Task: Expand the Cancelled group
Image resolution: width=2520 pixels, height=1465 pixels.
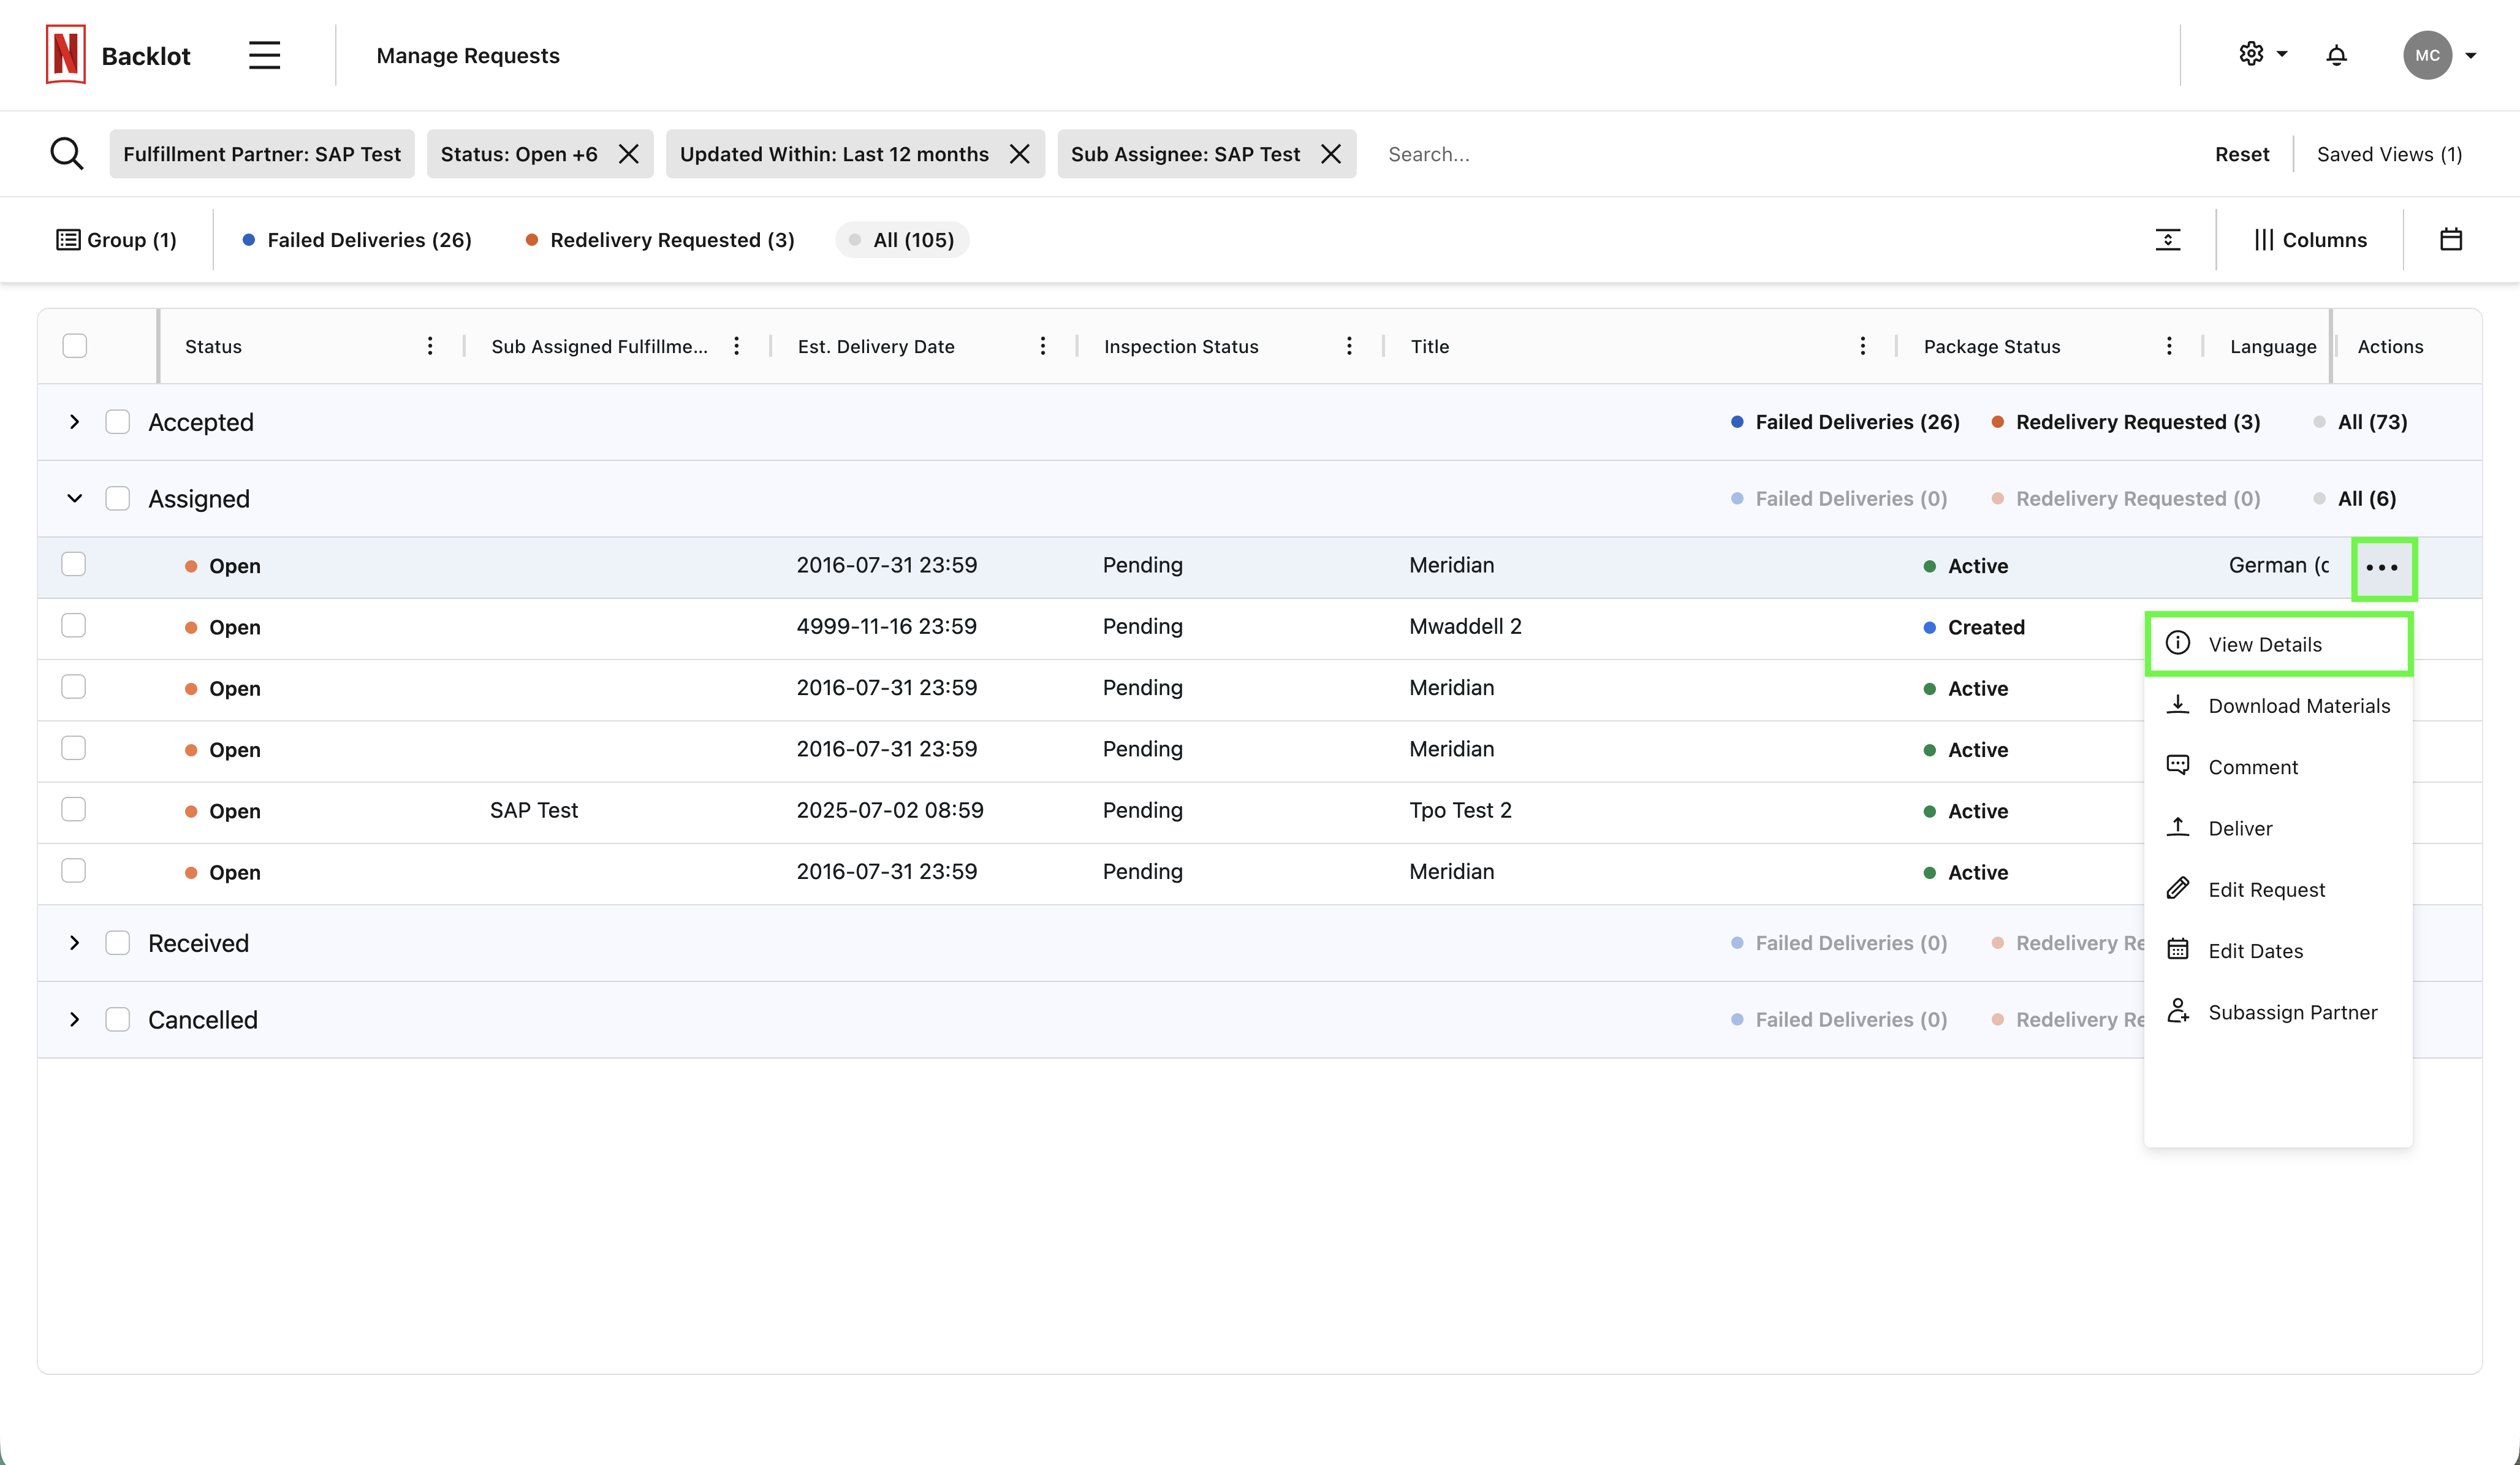Action: (75, 1020)
